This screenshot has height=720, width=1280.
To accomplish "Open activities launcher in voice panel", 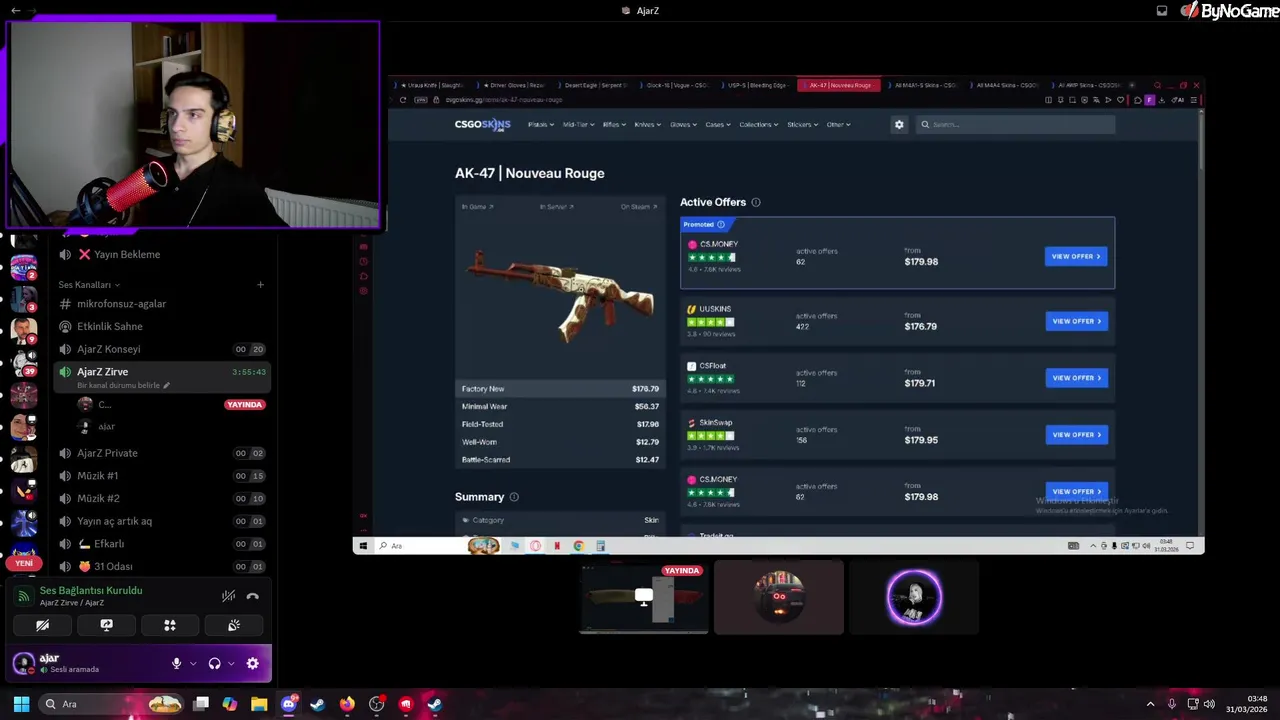I will tap(170, 625).
